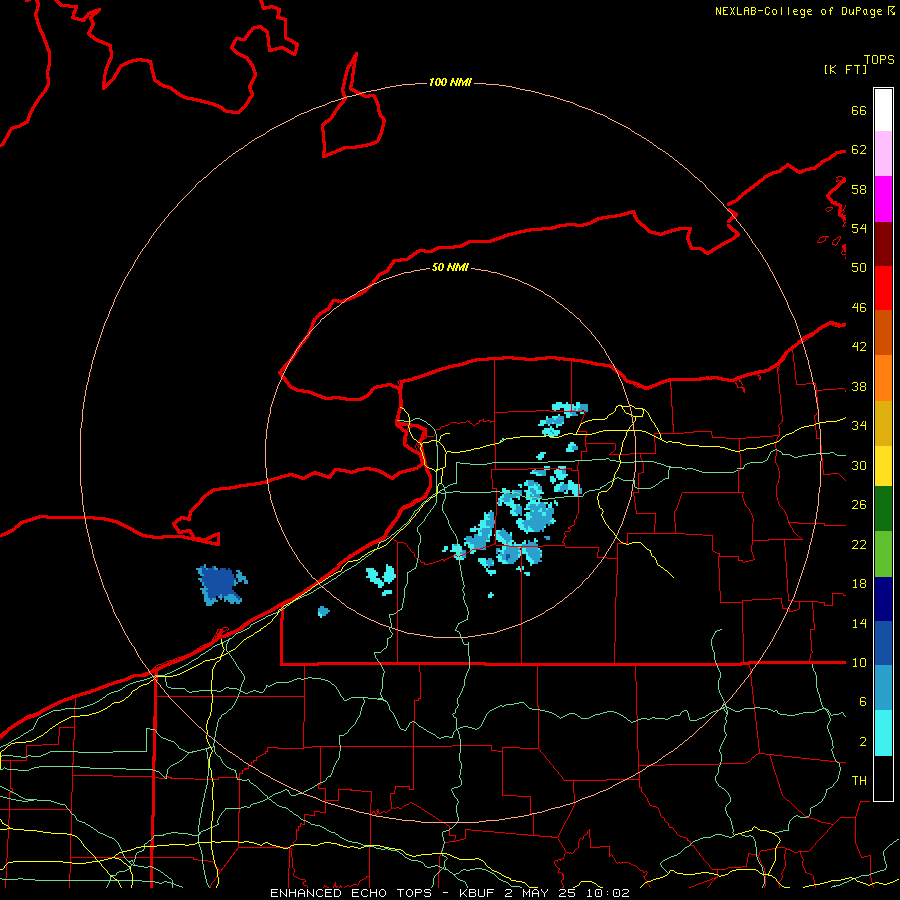Click the legend value 66

coord(859,110)
